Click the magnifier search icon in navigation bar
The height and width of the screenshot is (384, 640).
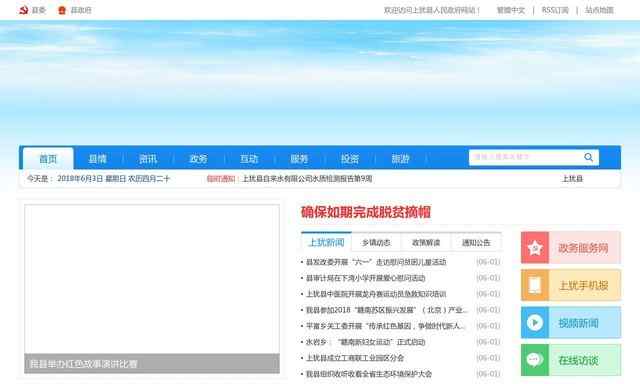[x=588, y=157]
